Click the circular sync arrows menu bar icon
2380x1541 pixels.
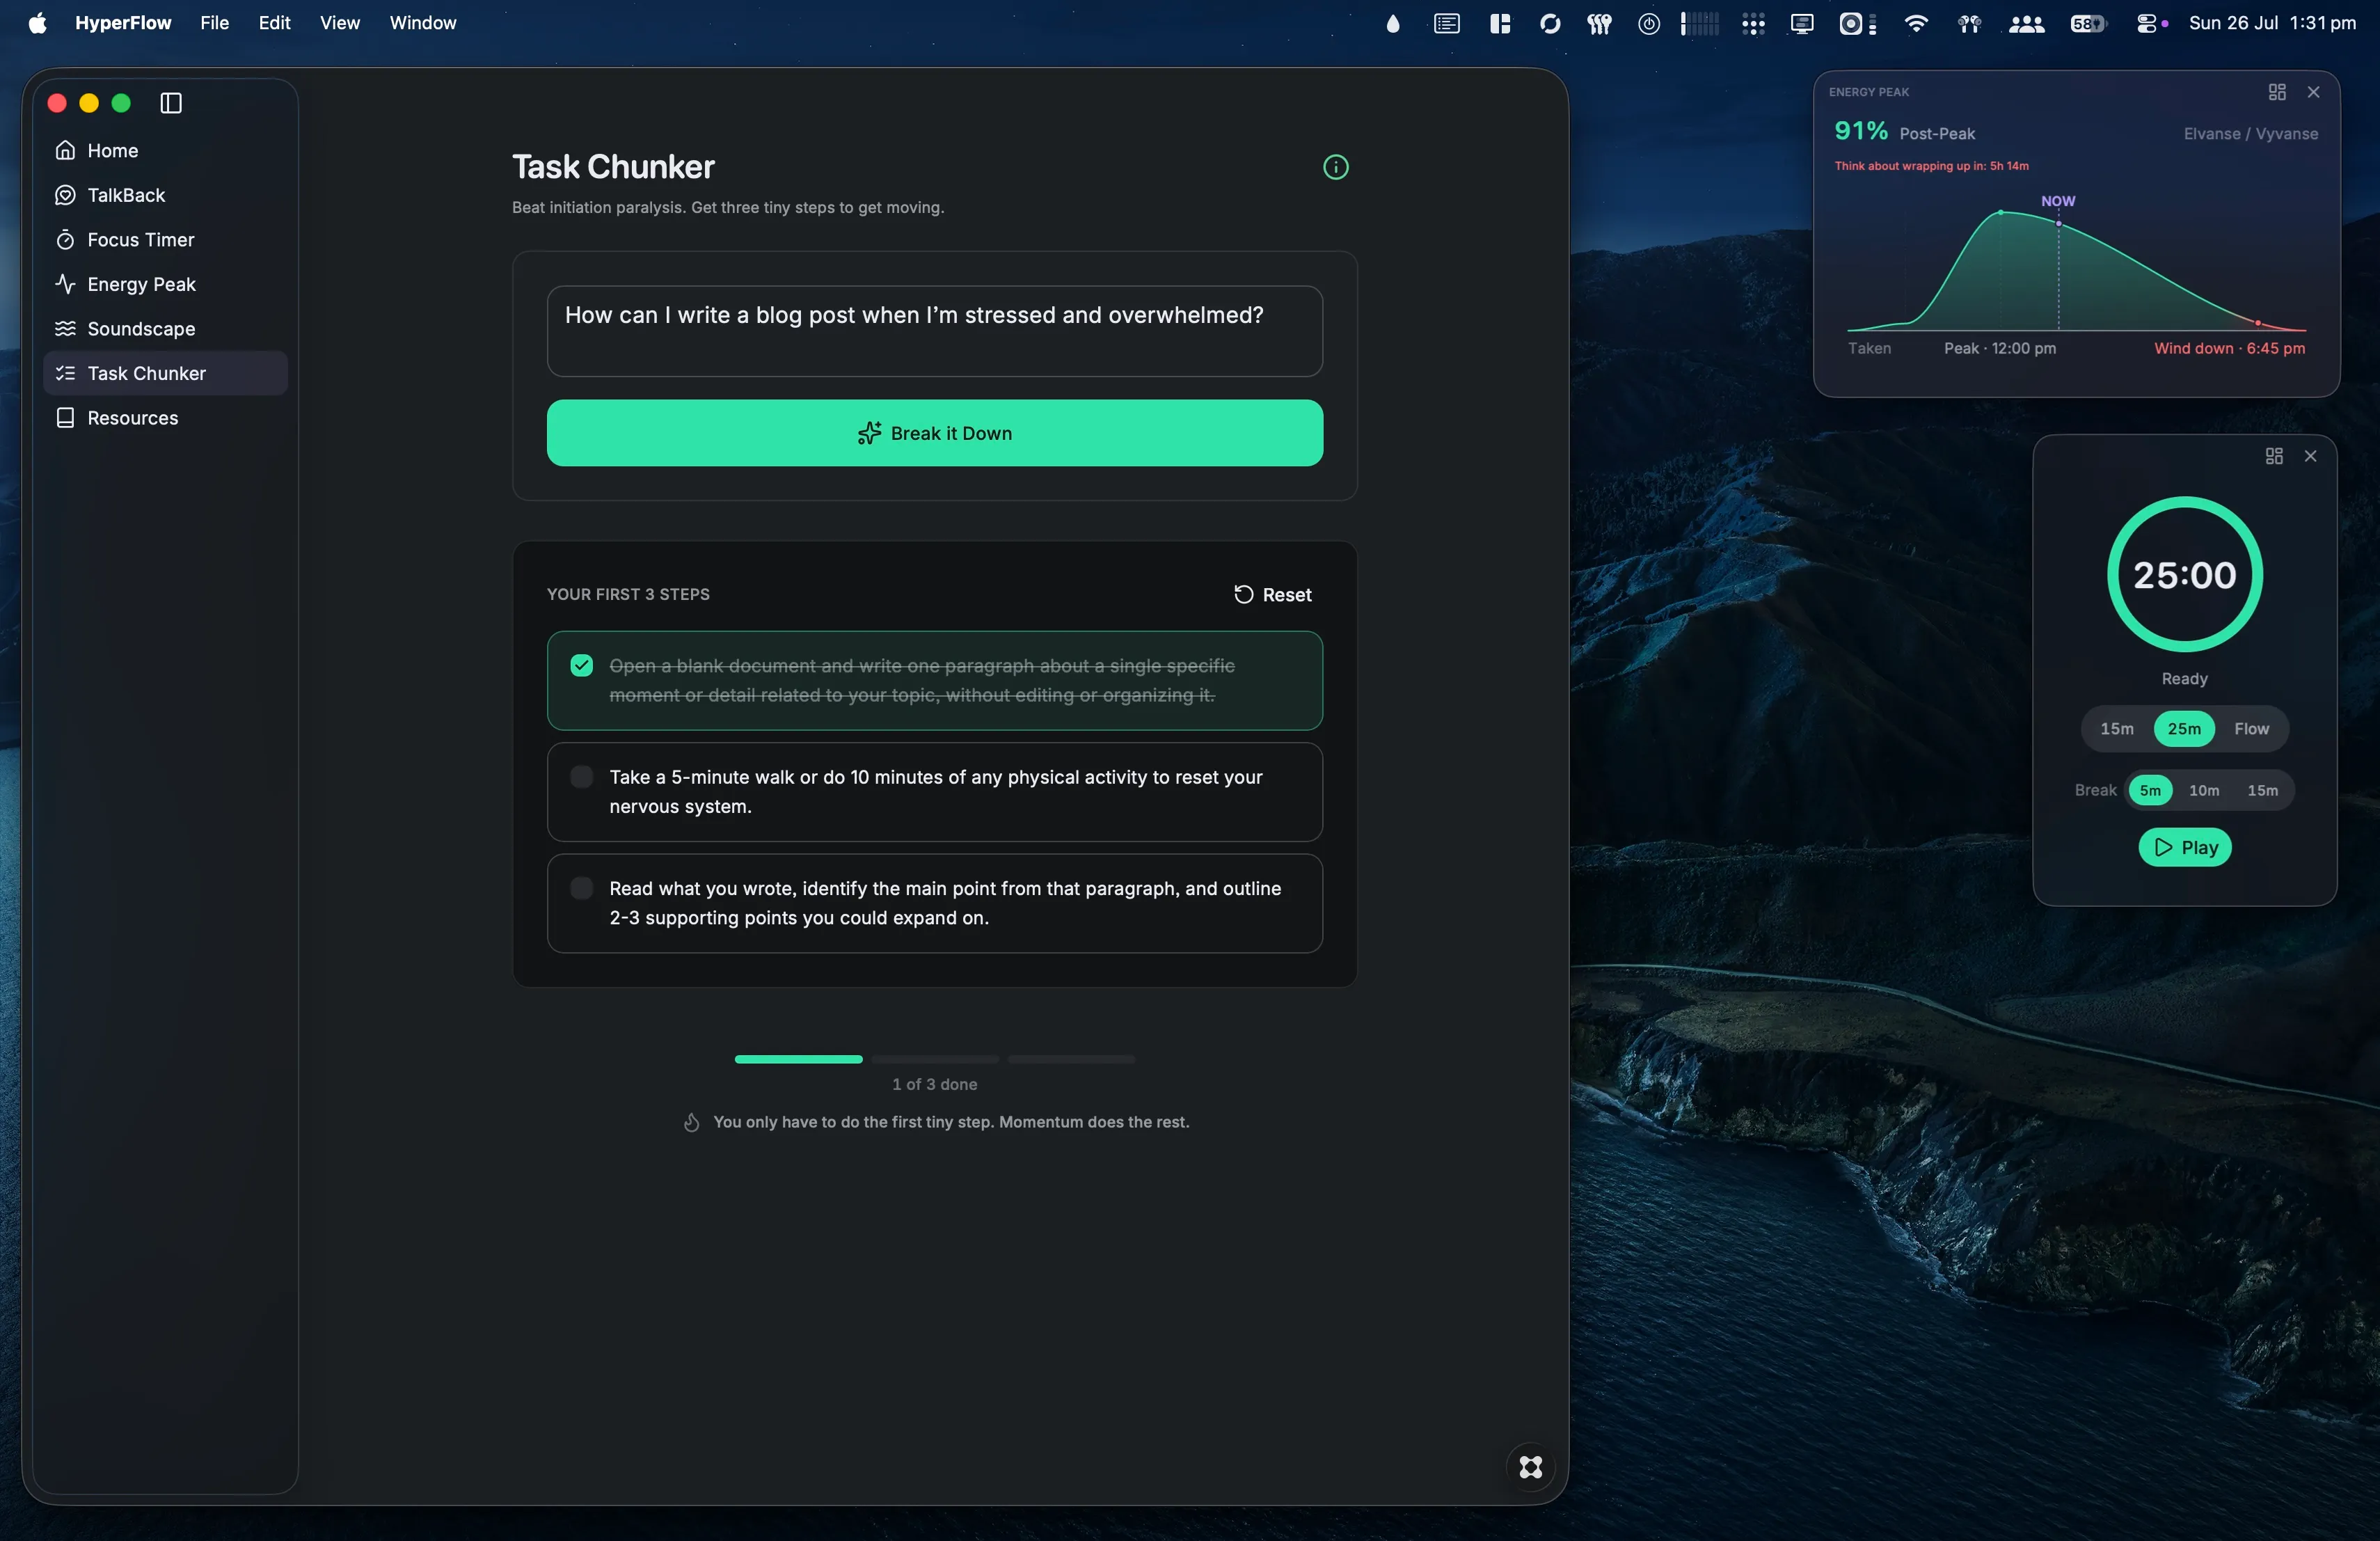[1549, 24]
